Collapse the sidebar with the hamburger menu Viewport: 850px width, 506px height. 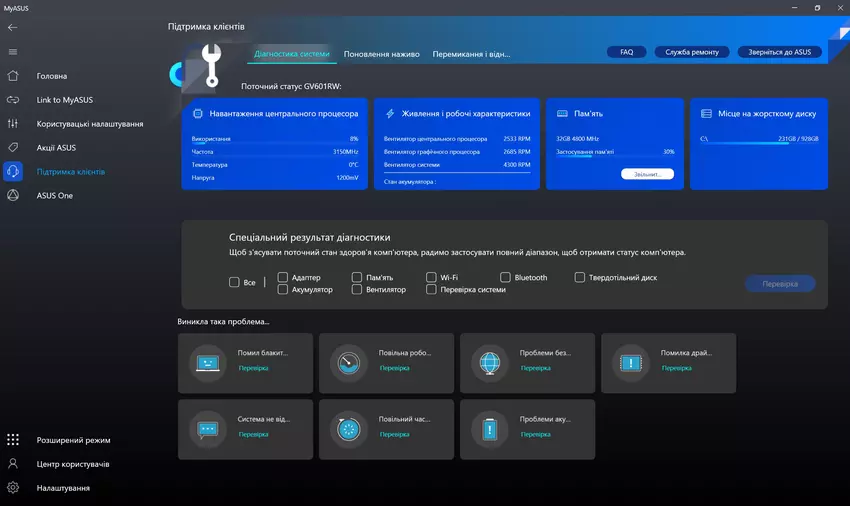(x=13, y=52)
